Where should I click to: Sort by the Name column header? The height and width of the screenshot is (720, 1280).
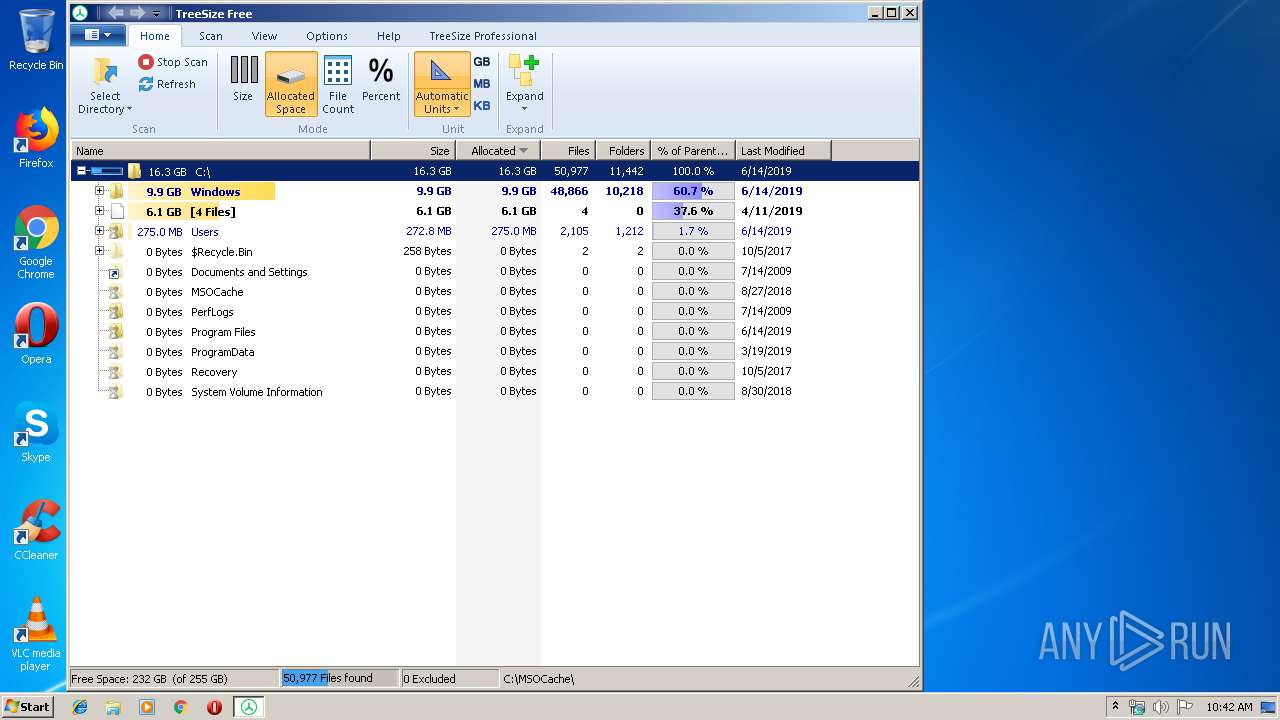(221, 151)
